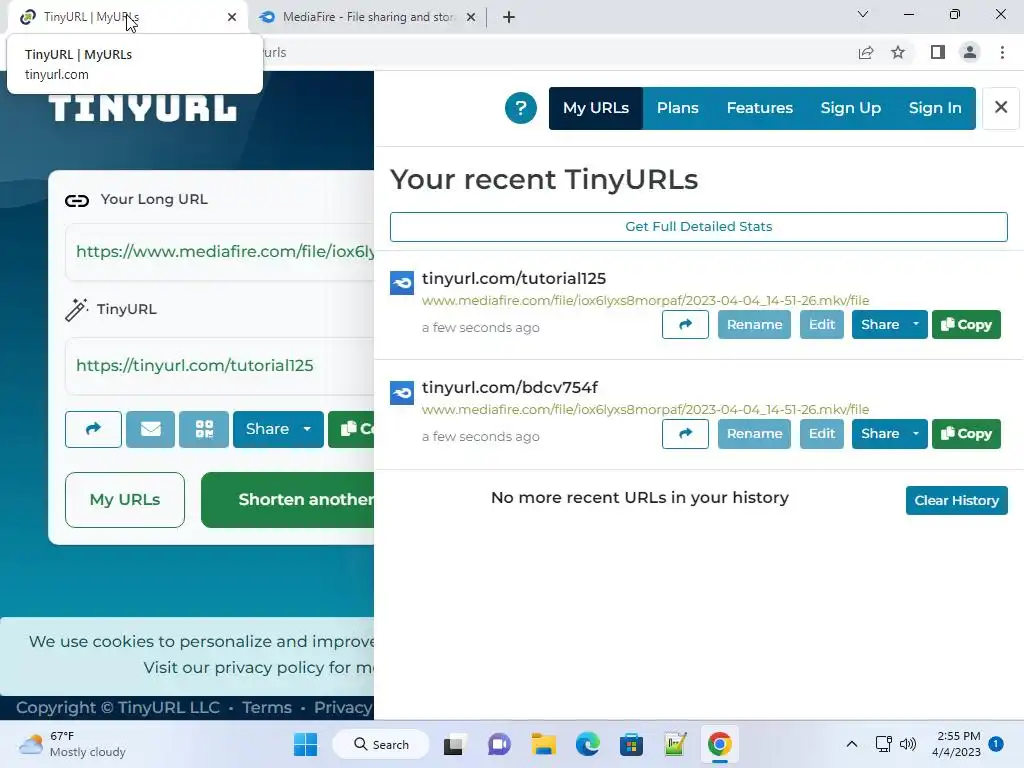This screenshot has height=768, width=1024.
Task: Open the tab search chevron
Action: pyautogui.click(x=863, y=14)
